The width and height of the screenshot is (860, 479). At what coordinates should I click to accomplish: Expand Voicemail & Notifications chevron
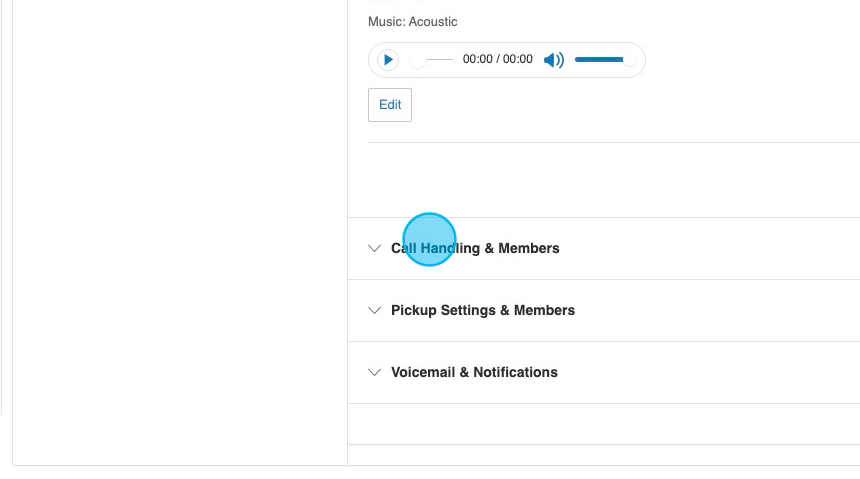coord(375,372)
